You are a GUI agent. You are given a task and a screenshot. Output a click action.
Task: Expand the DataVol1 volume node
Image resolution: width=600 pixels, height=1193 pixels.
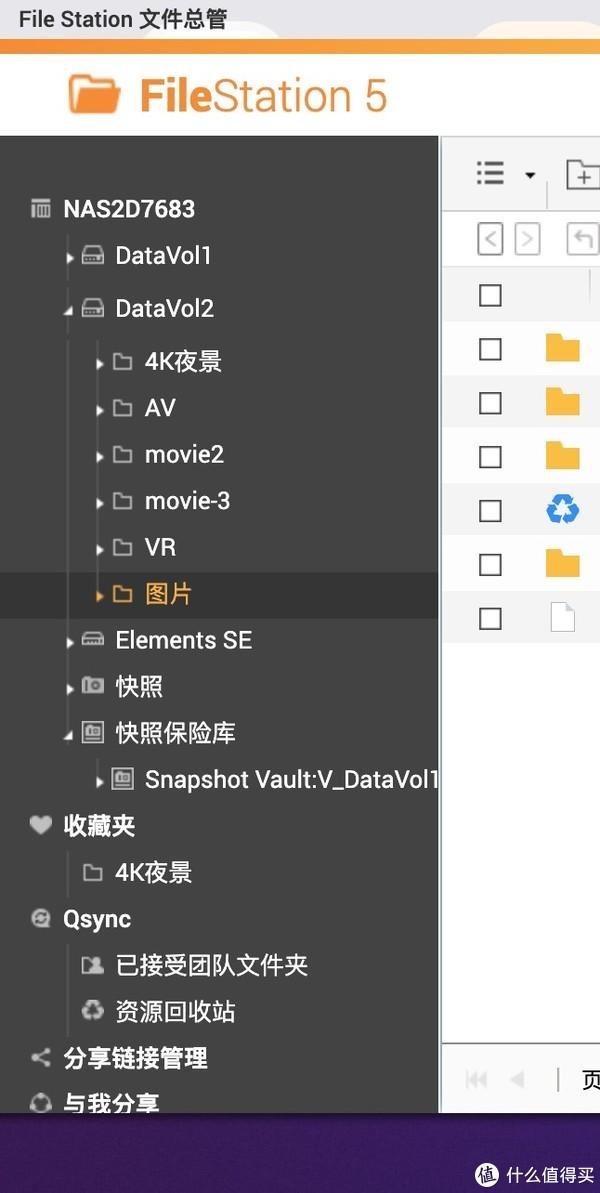pyautogui.click(x=70, y=257)
